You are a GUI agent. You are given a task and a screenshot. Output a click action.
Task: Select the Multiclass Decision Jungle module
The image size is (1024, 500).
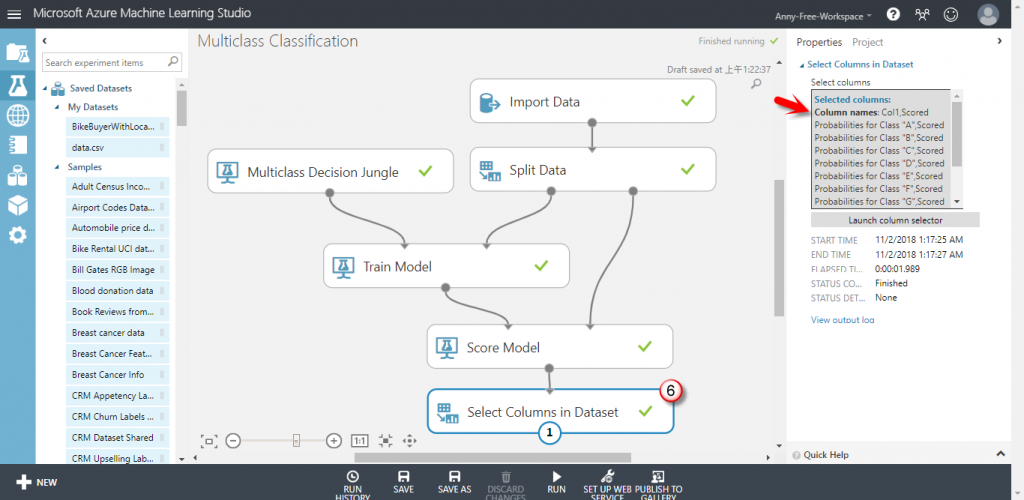pos(330,171)
